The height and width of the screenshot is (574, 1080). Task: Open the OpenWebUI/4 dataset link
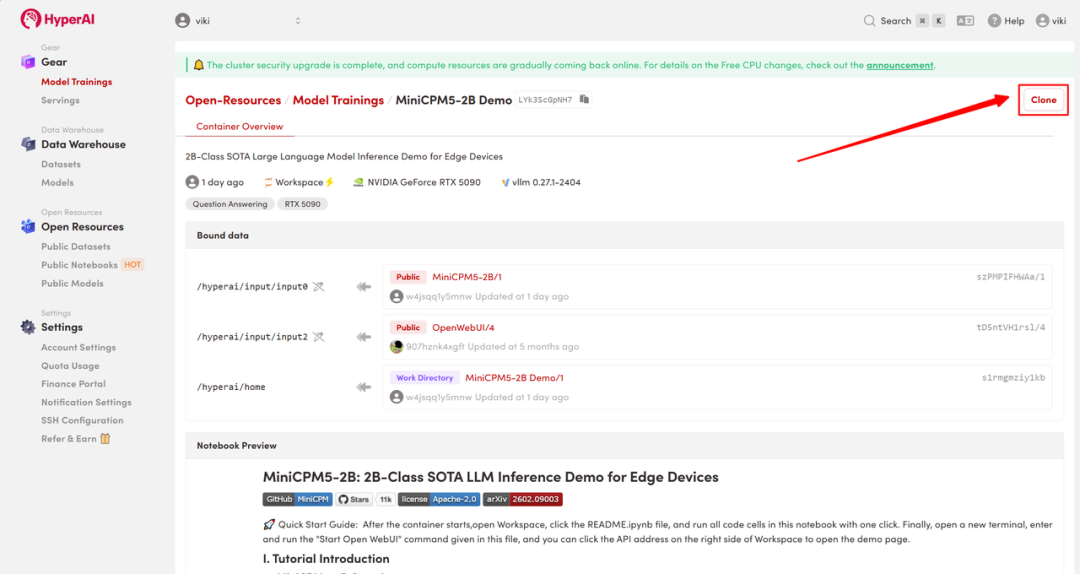(463, 327)
